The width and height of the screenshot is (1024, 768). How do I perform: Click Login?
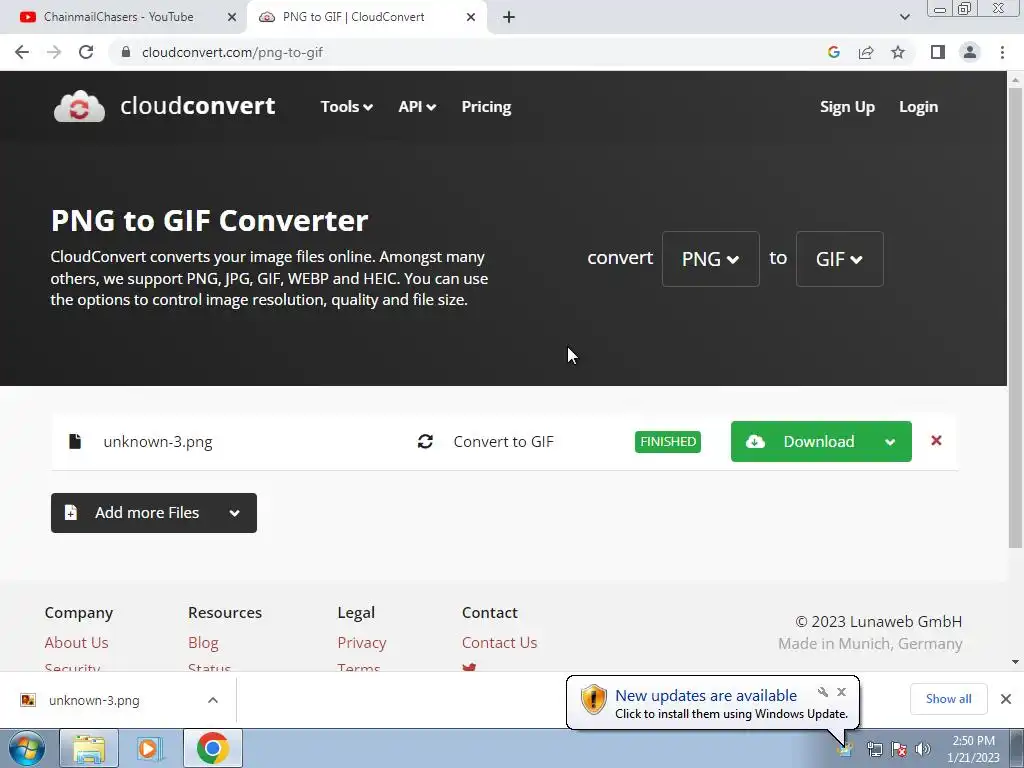(x=918, y=106)
